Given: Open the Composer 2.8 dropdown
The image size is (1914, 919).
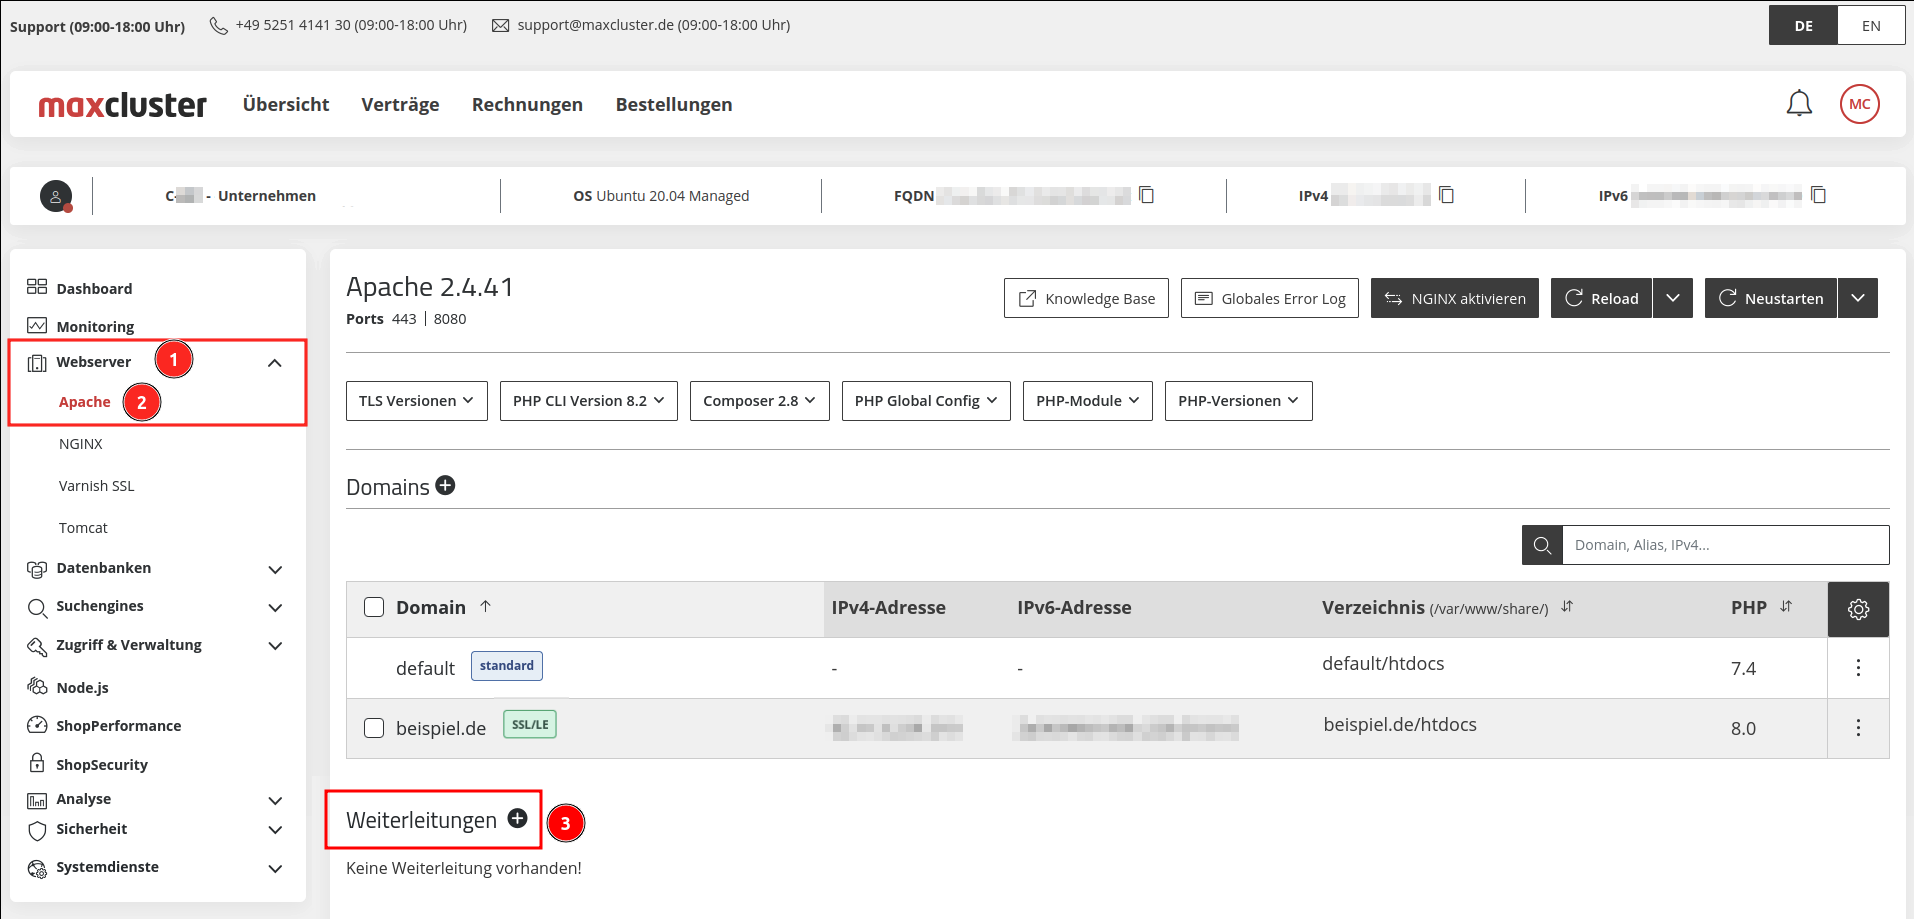Looking at the screenshot, I should coord(760,401).
